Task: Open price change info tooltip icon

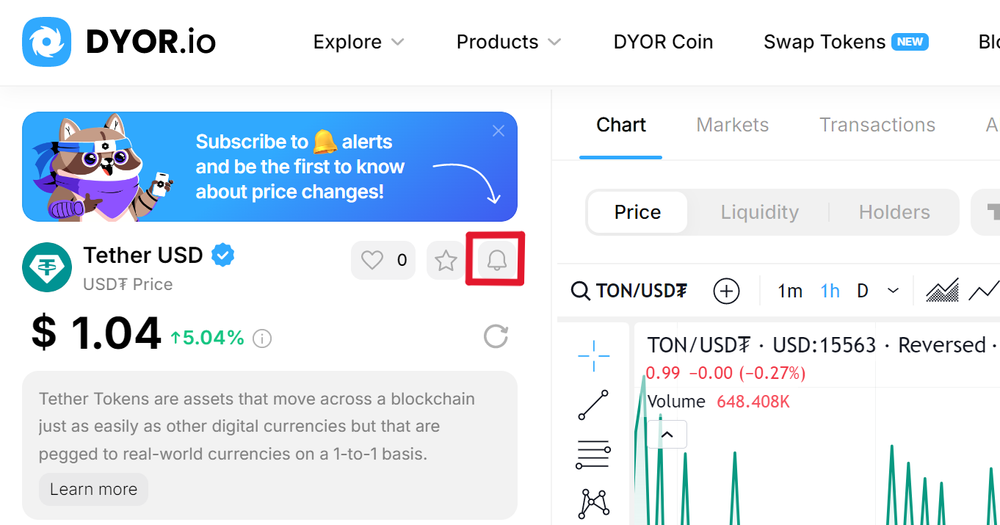Action: click(262, 338)
